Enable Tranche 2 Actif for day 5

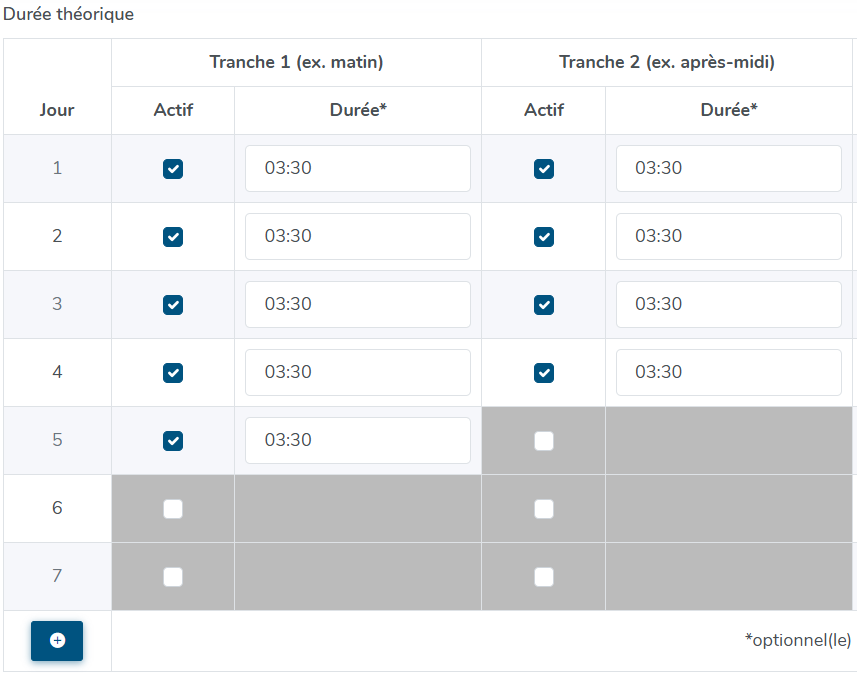click(x=544, y=441)
